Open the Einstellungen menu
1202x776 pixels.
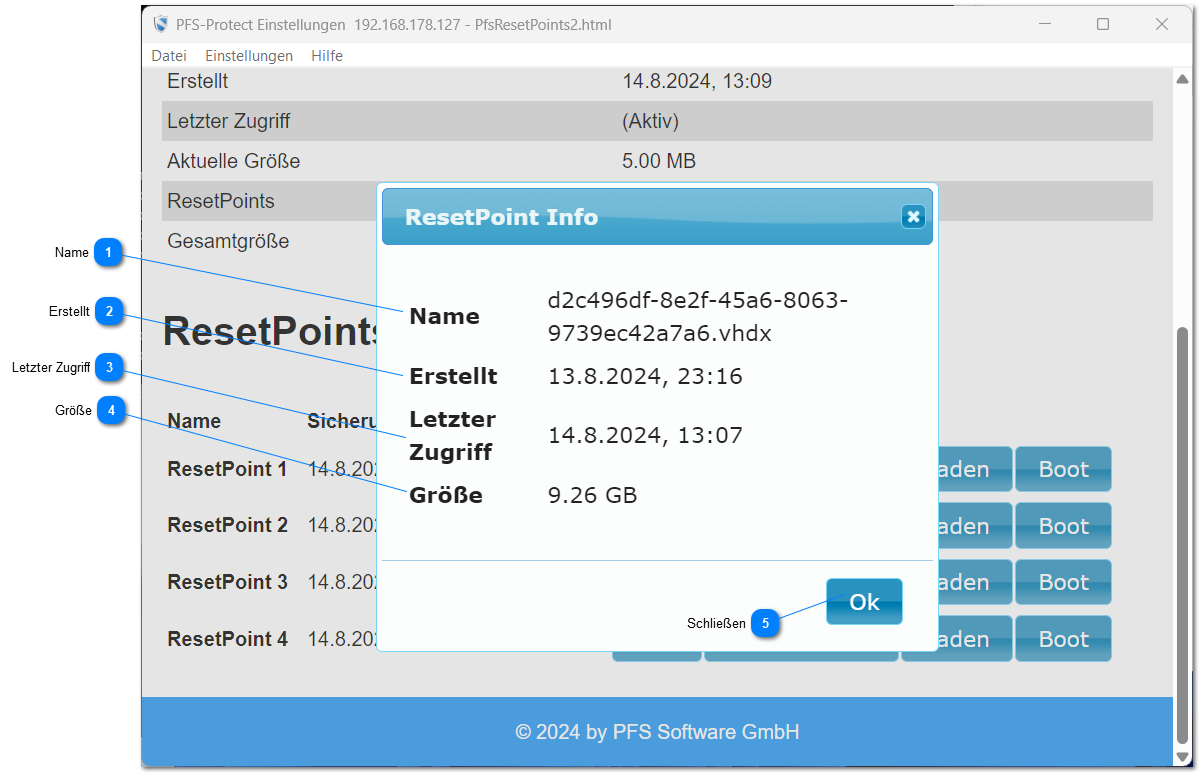click(249, 56)
